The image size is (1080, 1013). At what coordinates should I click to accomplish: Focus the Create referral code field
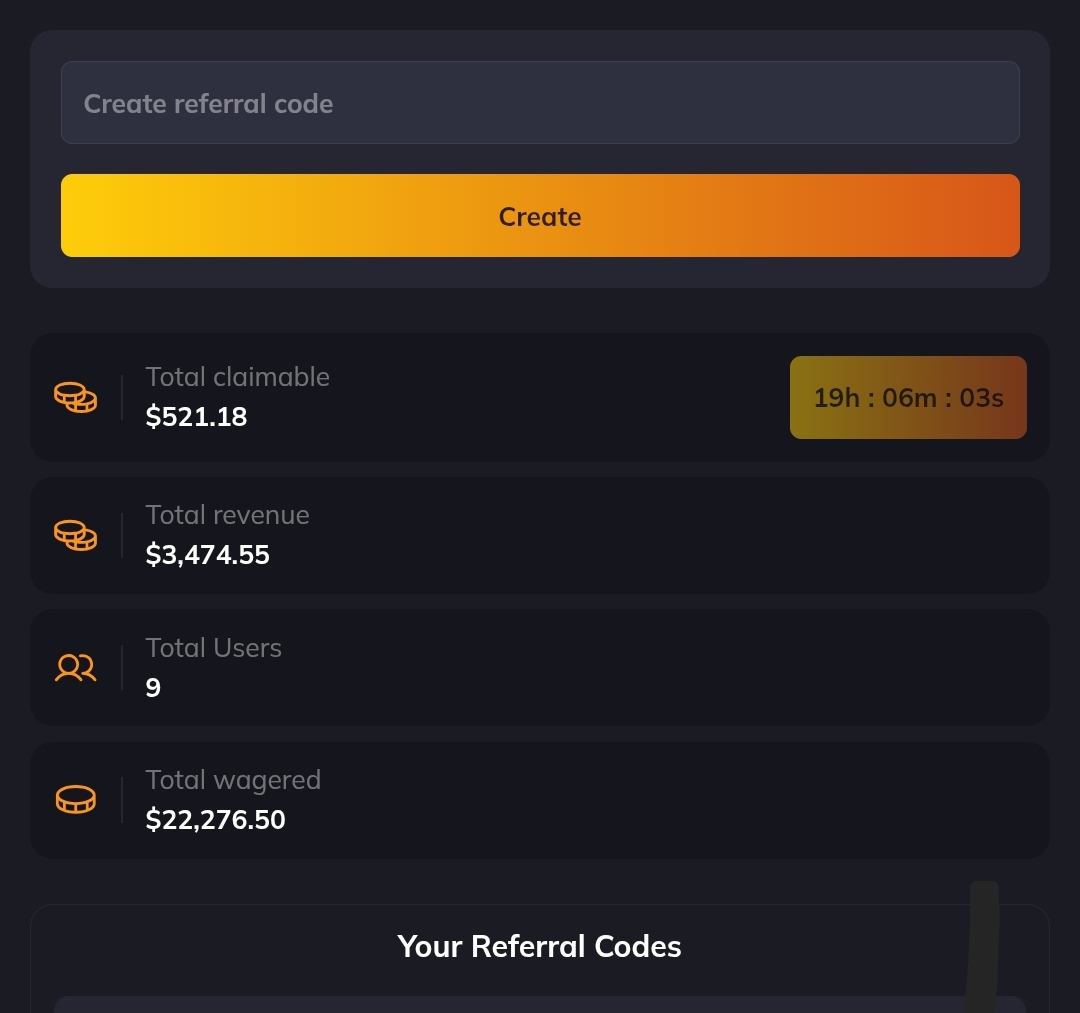540,103
